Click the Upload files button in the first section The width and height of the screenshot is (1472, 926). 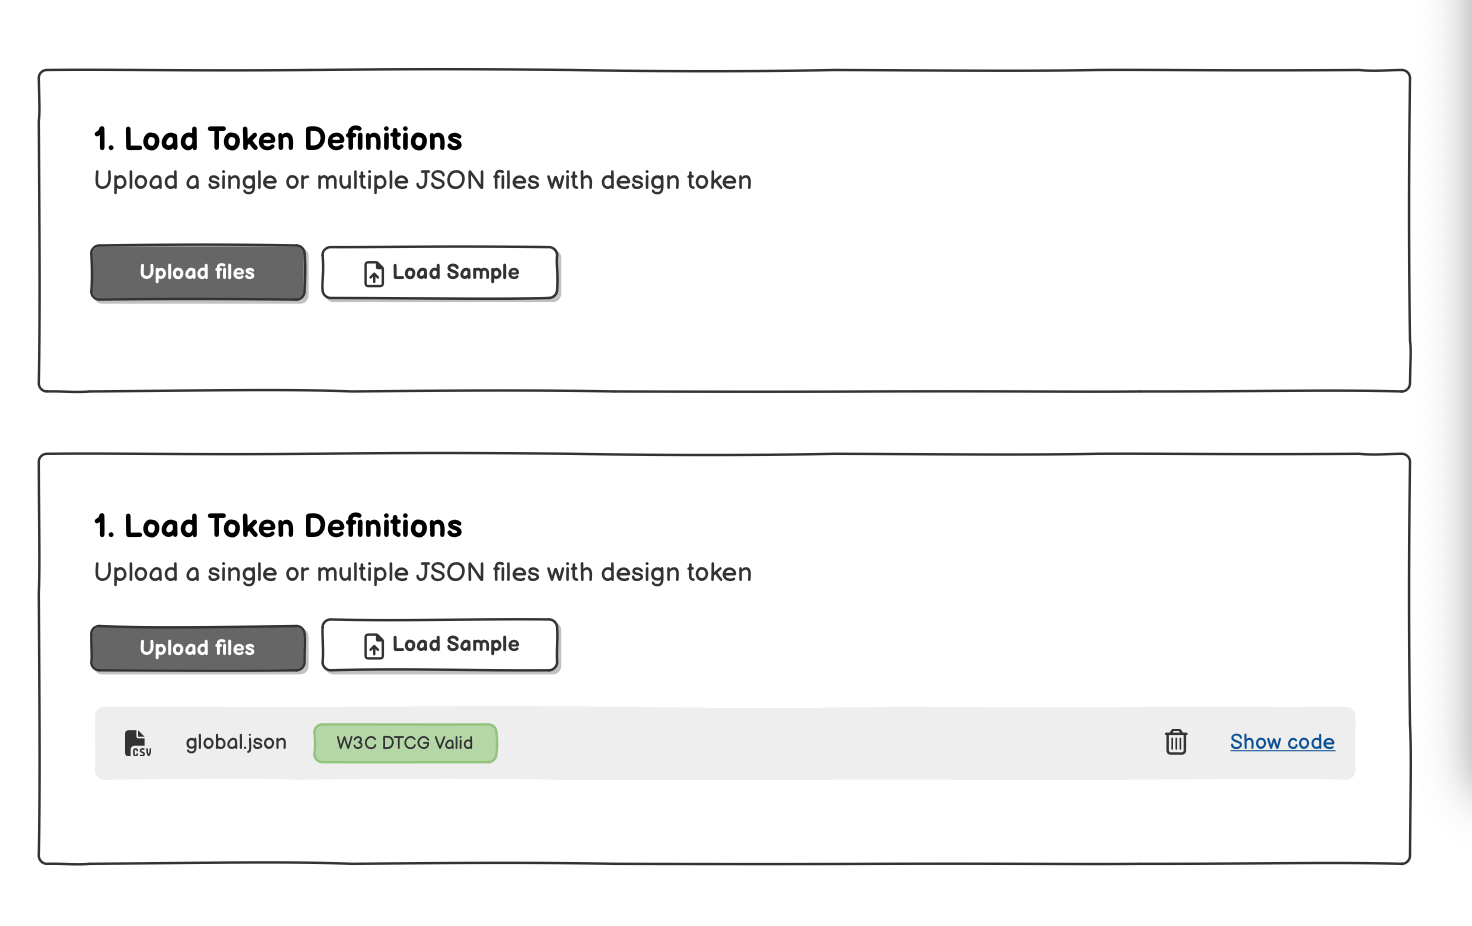197,272
